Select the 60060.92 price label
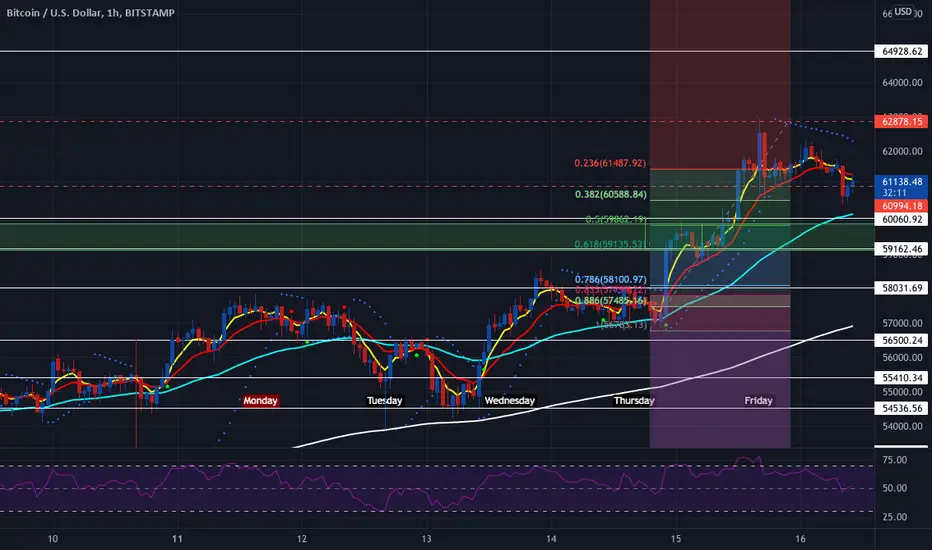 902,219
